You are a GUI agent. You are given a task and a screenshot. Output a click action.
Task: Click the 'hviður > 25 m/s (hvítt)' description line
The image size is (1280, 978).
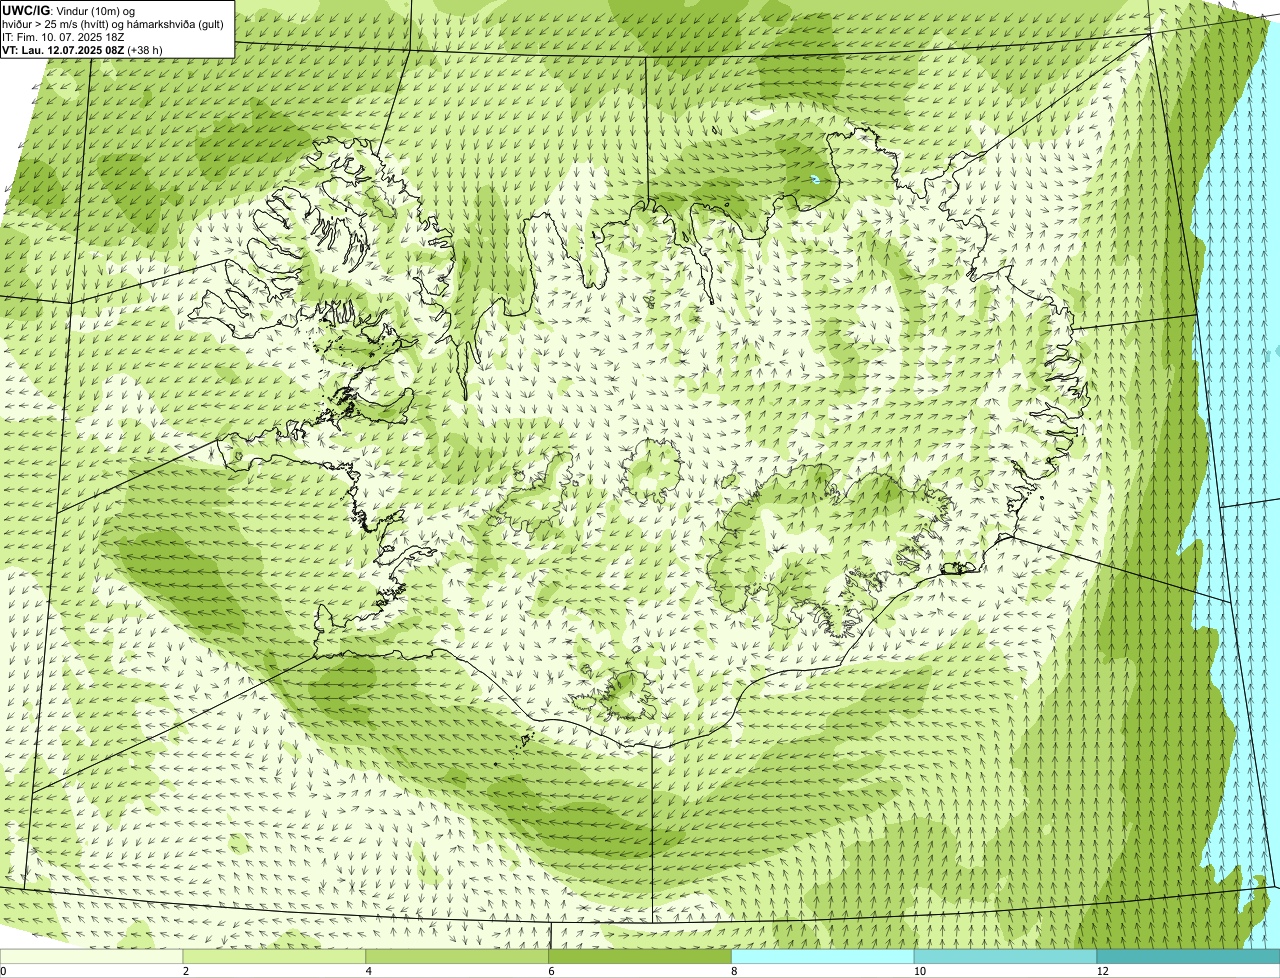[x=113, y=24]
